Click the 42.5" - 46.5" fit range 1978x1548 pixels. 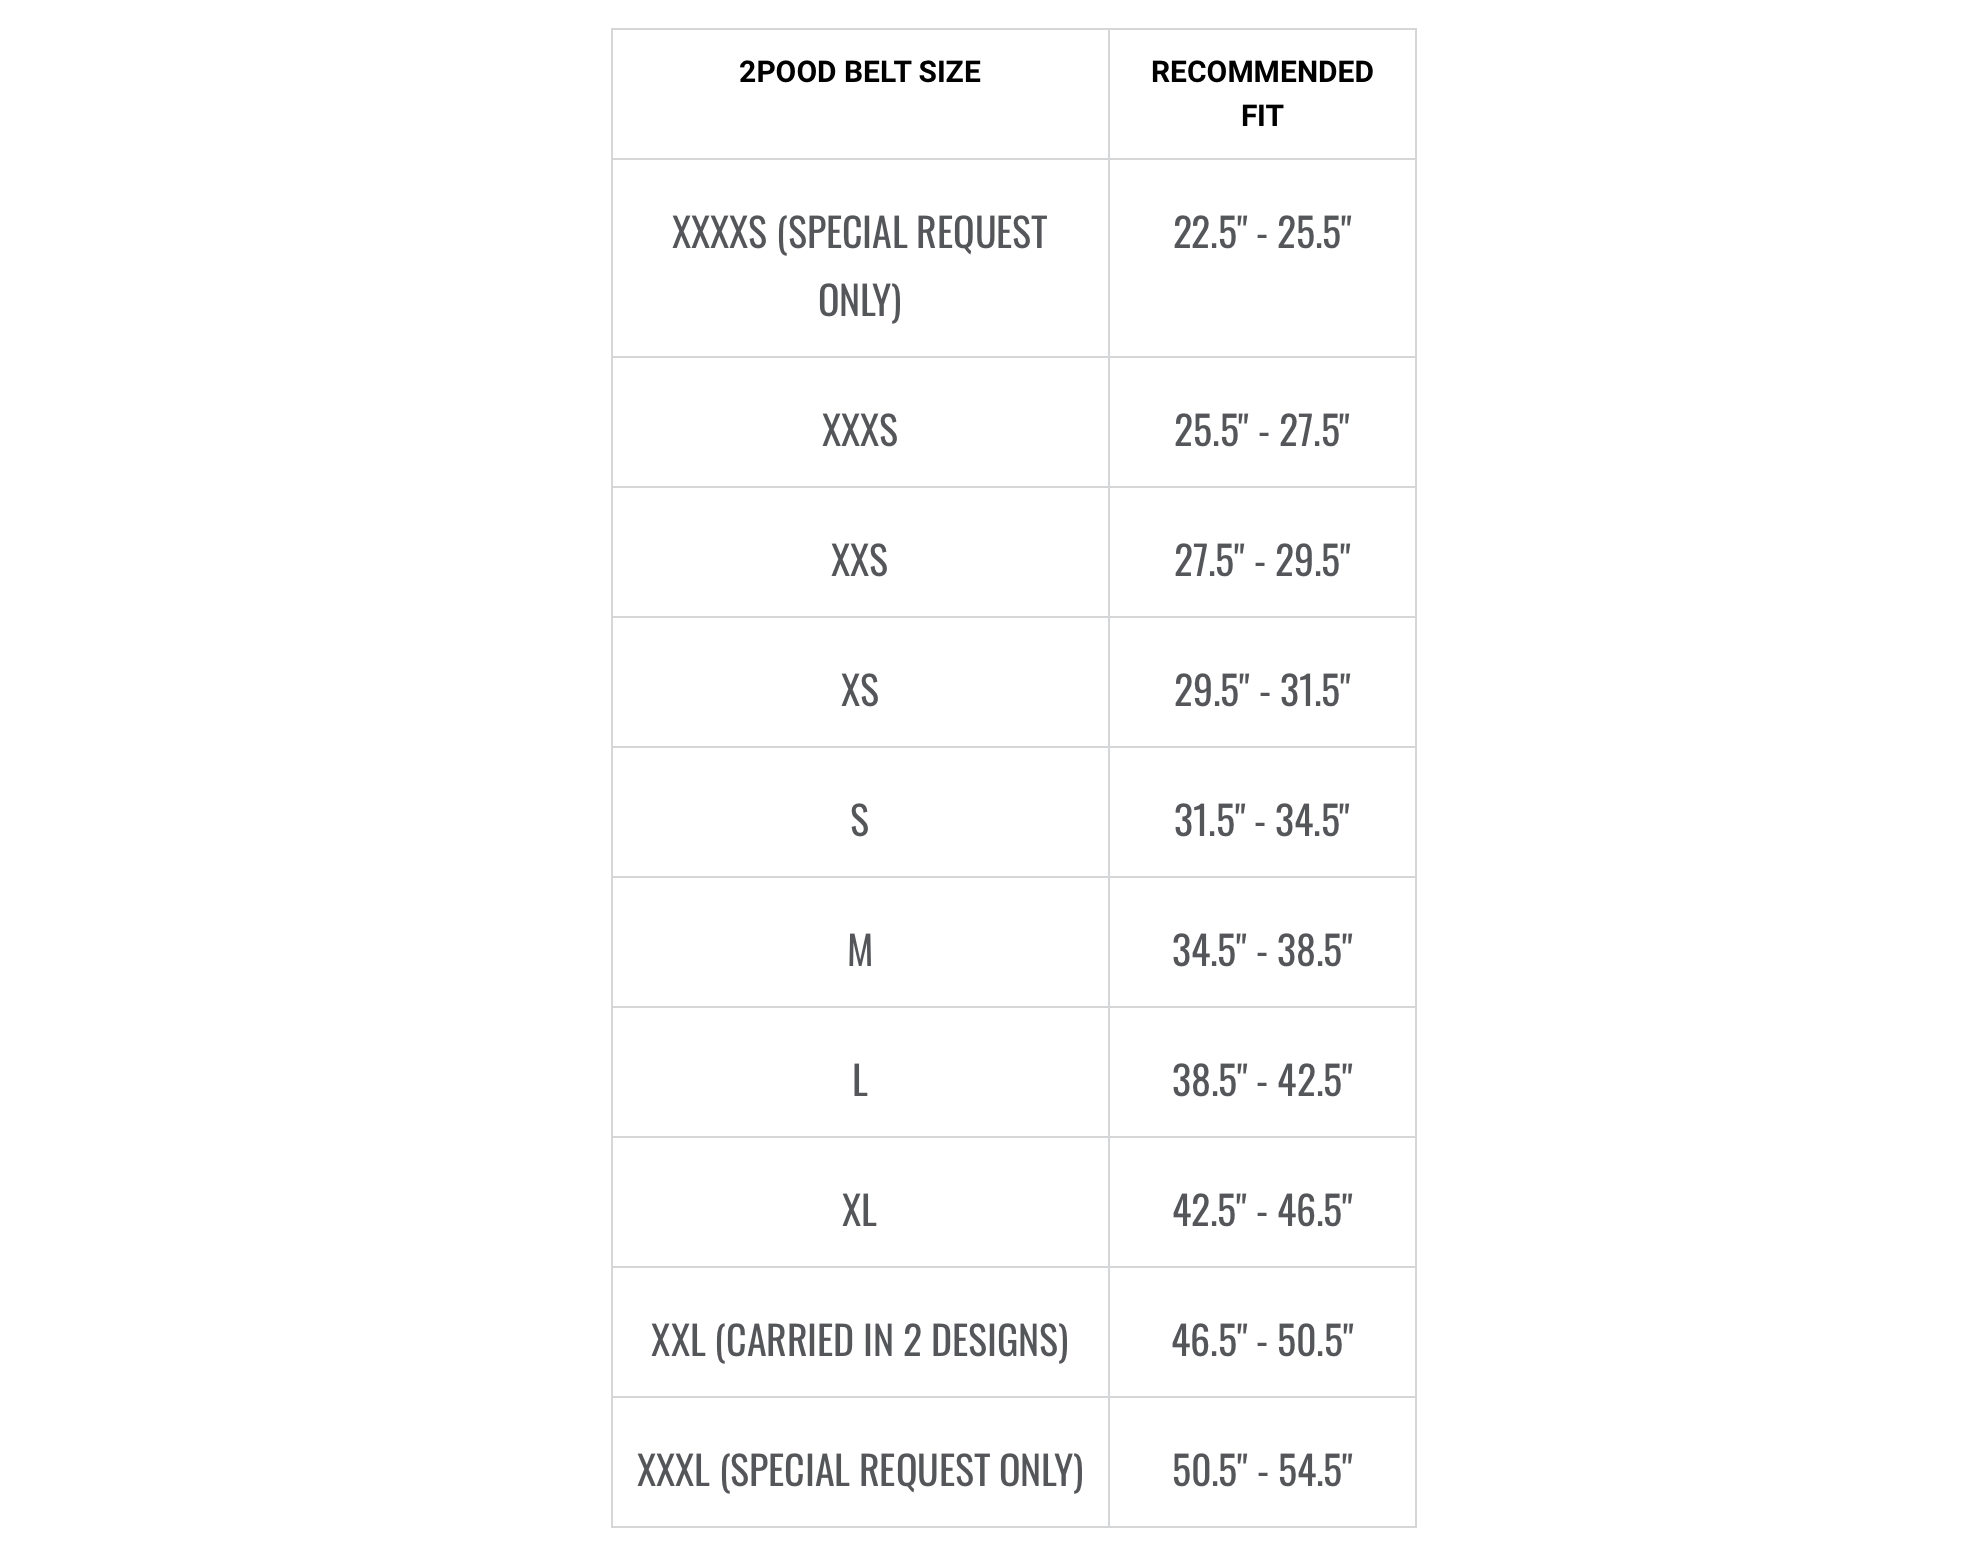pos(1262,1211)
